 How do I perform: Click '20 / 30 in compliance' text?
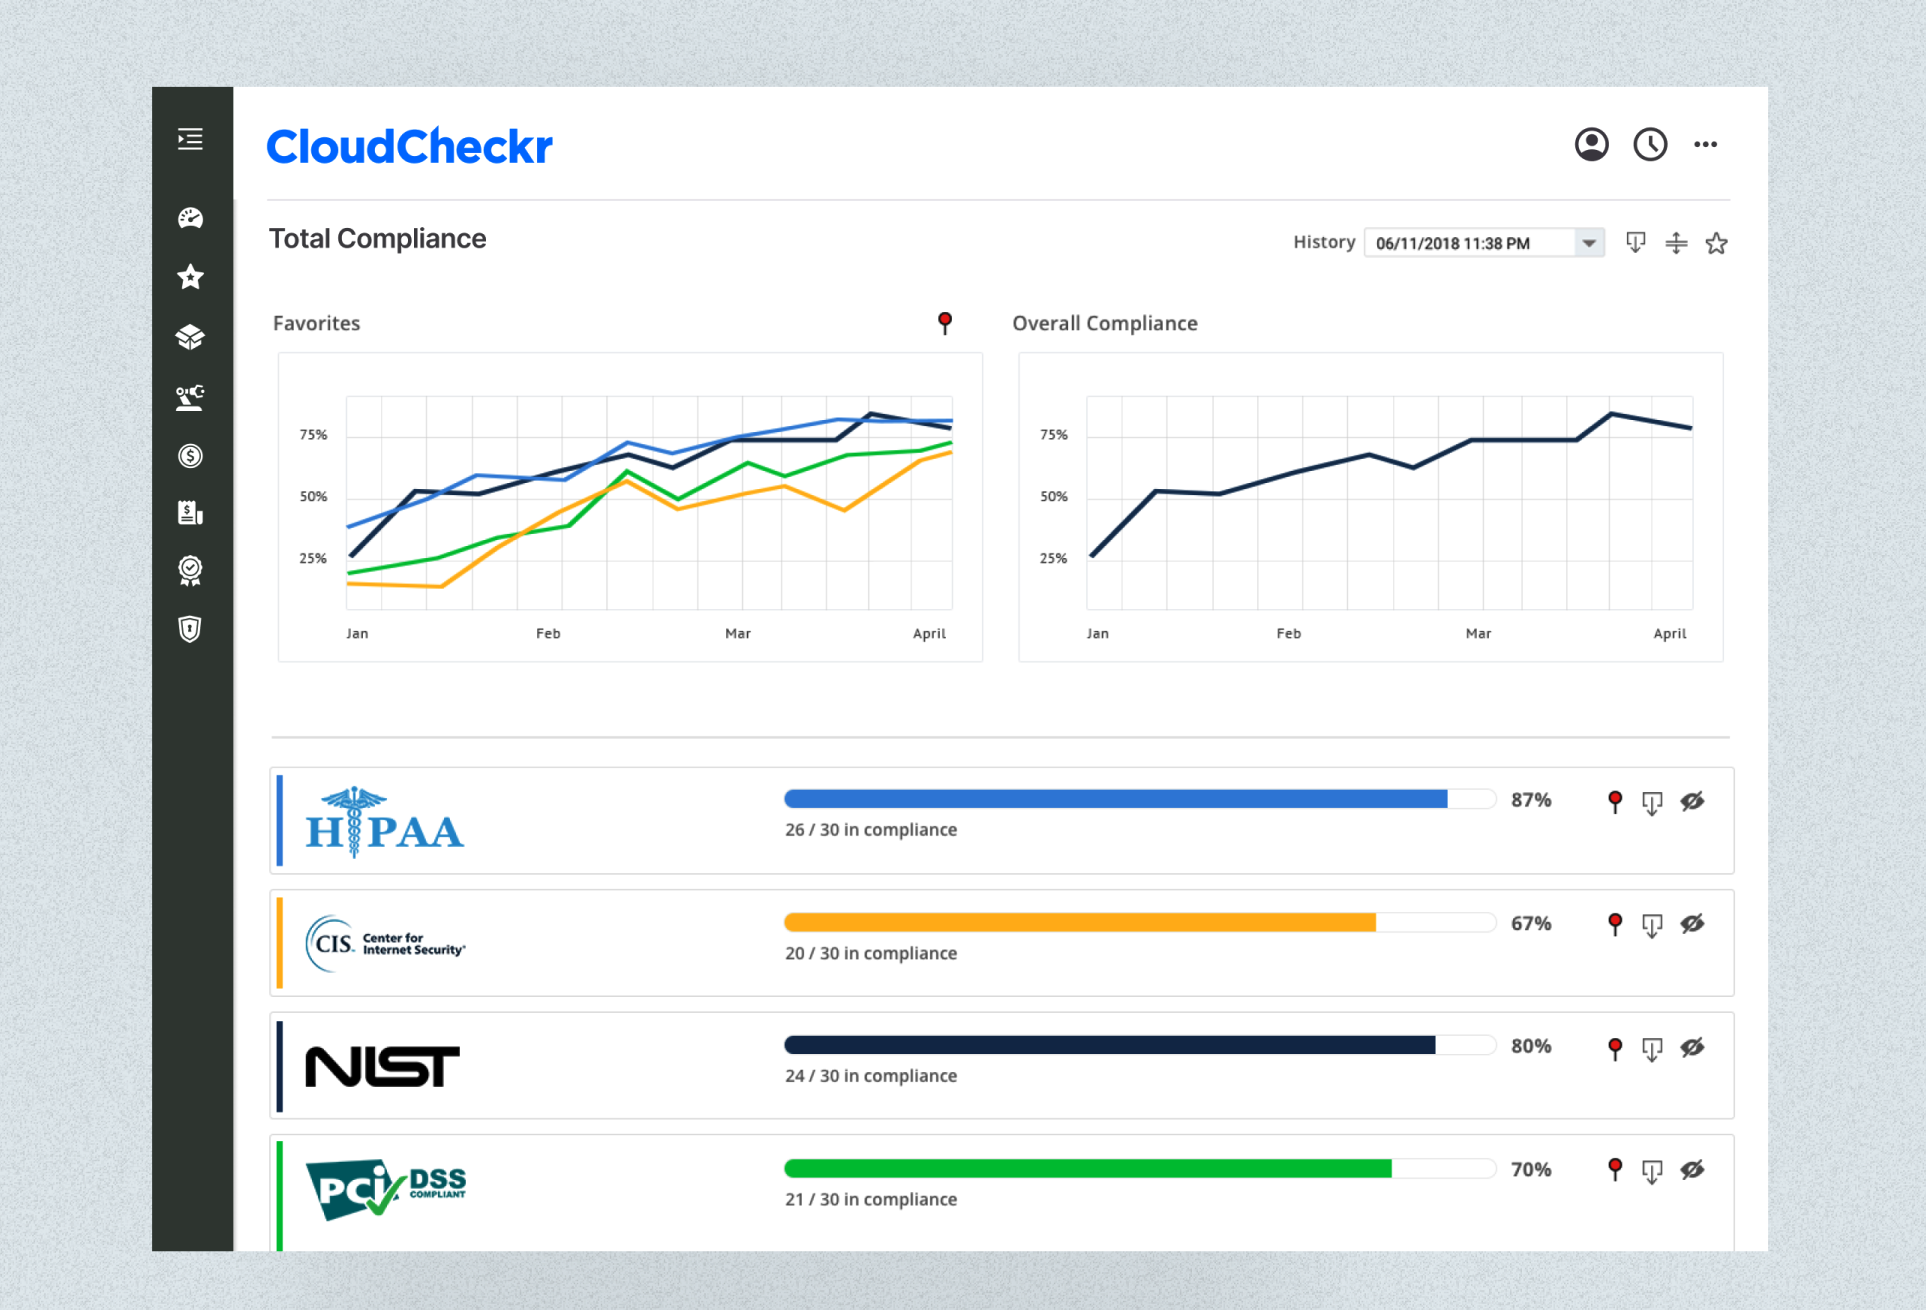pos(871,953)
